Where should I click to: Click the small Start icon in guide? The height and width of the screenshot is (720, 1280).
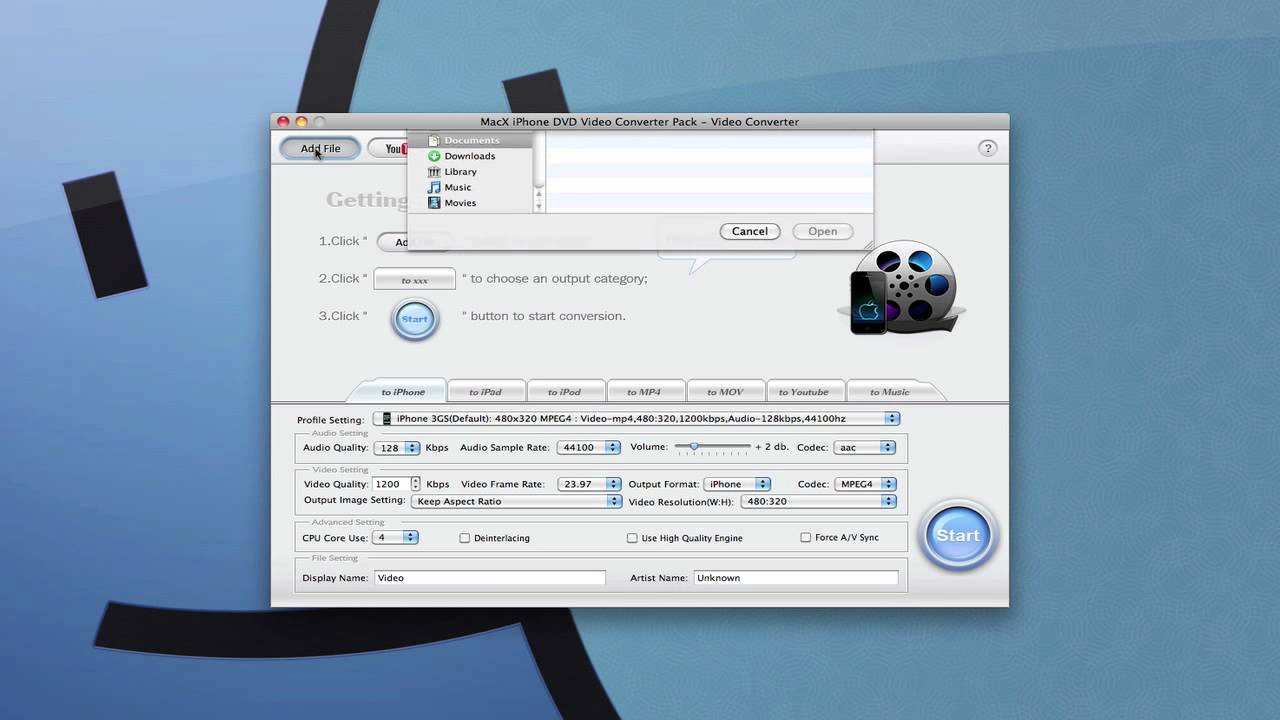tap(414, 319)
